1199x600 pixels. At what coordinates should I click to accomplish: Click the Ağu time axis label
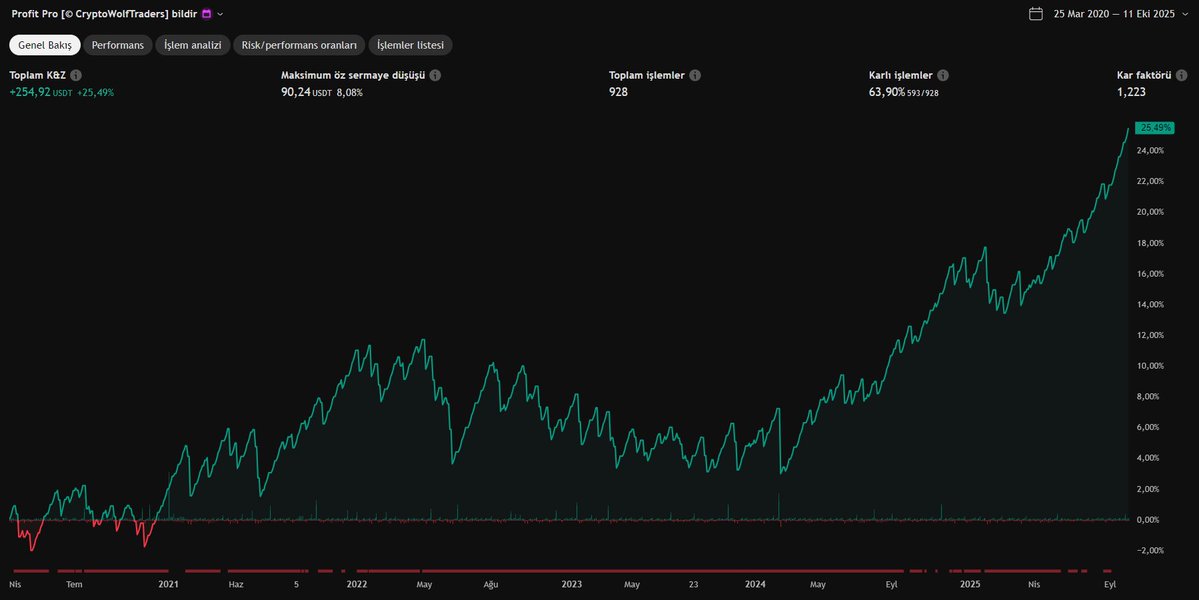point(491,585)
